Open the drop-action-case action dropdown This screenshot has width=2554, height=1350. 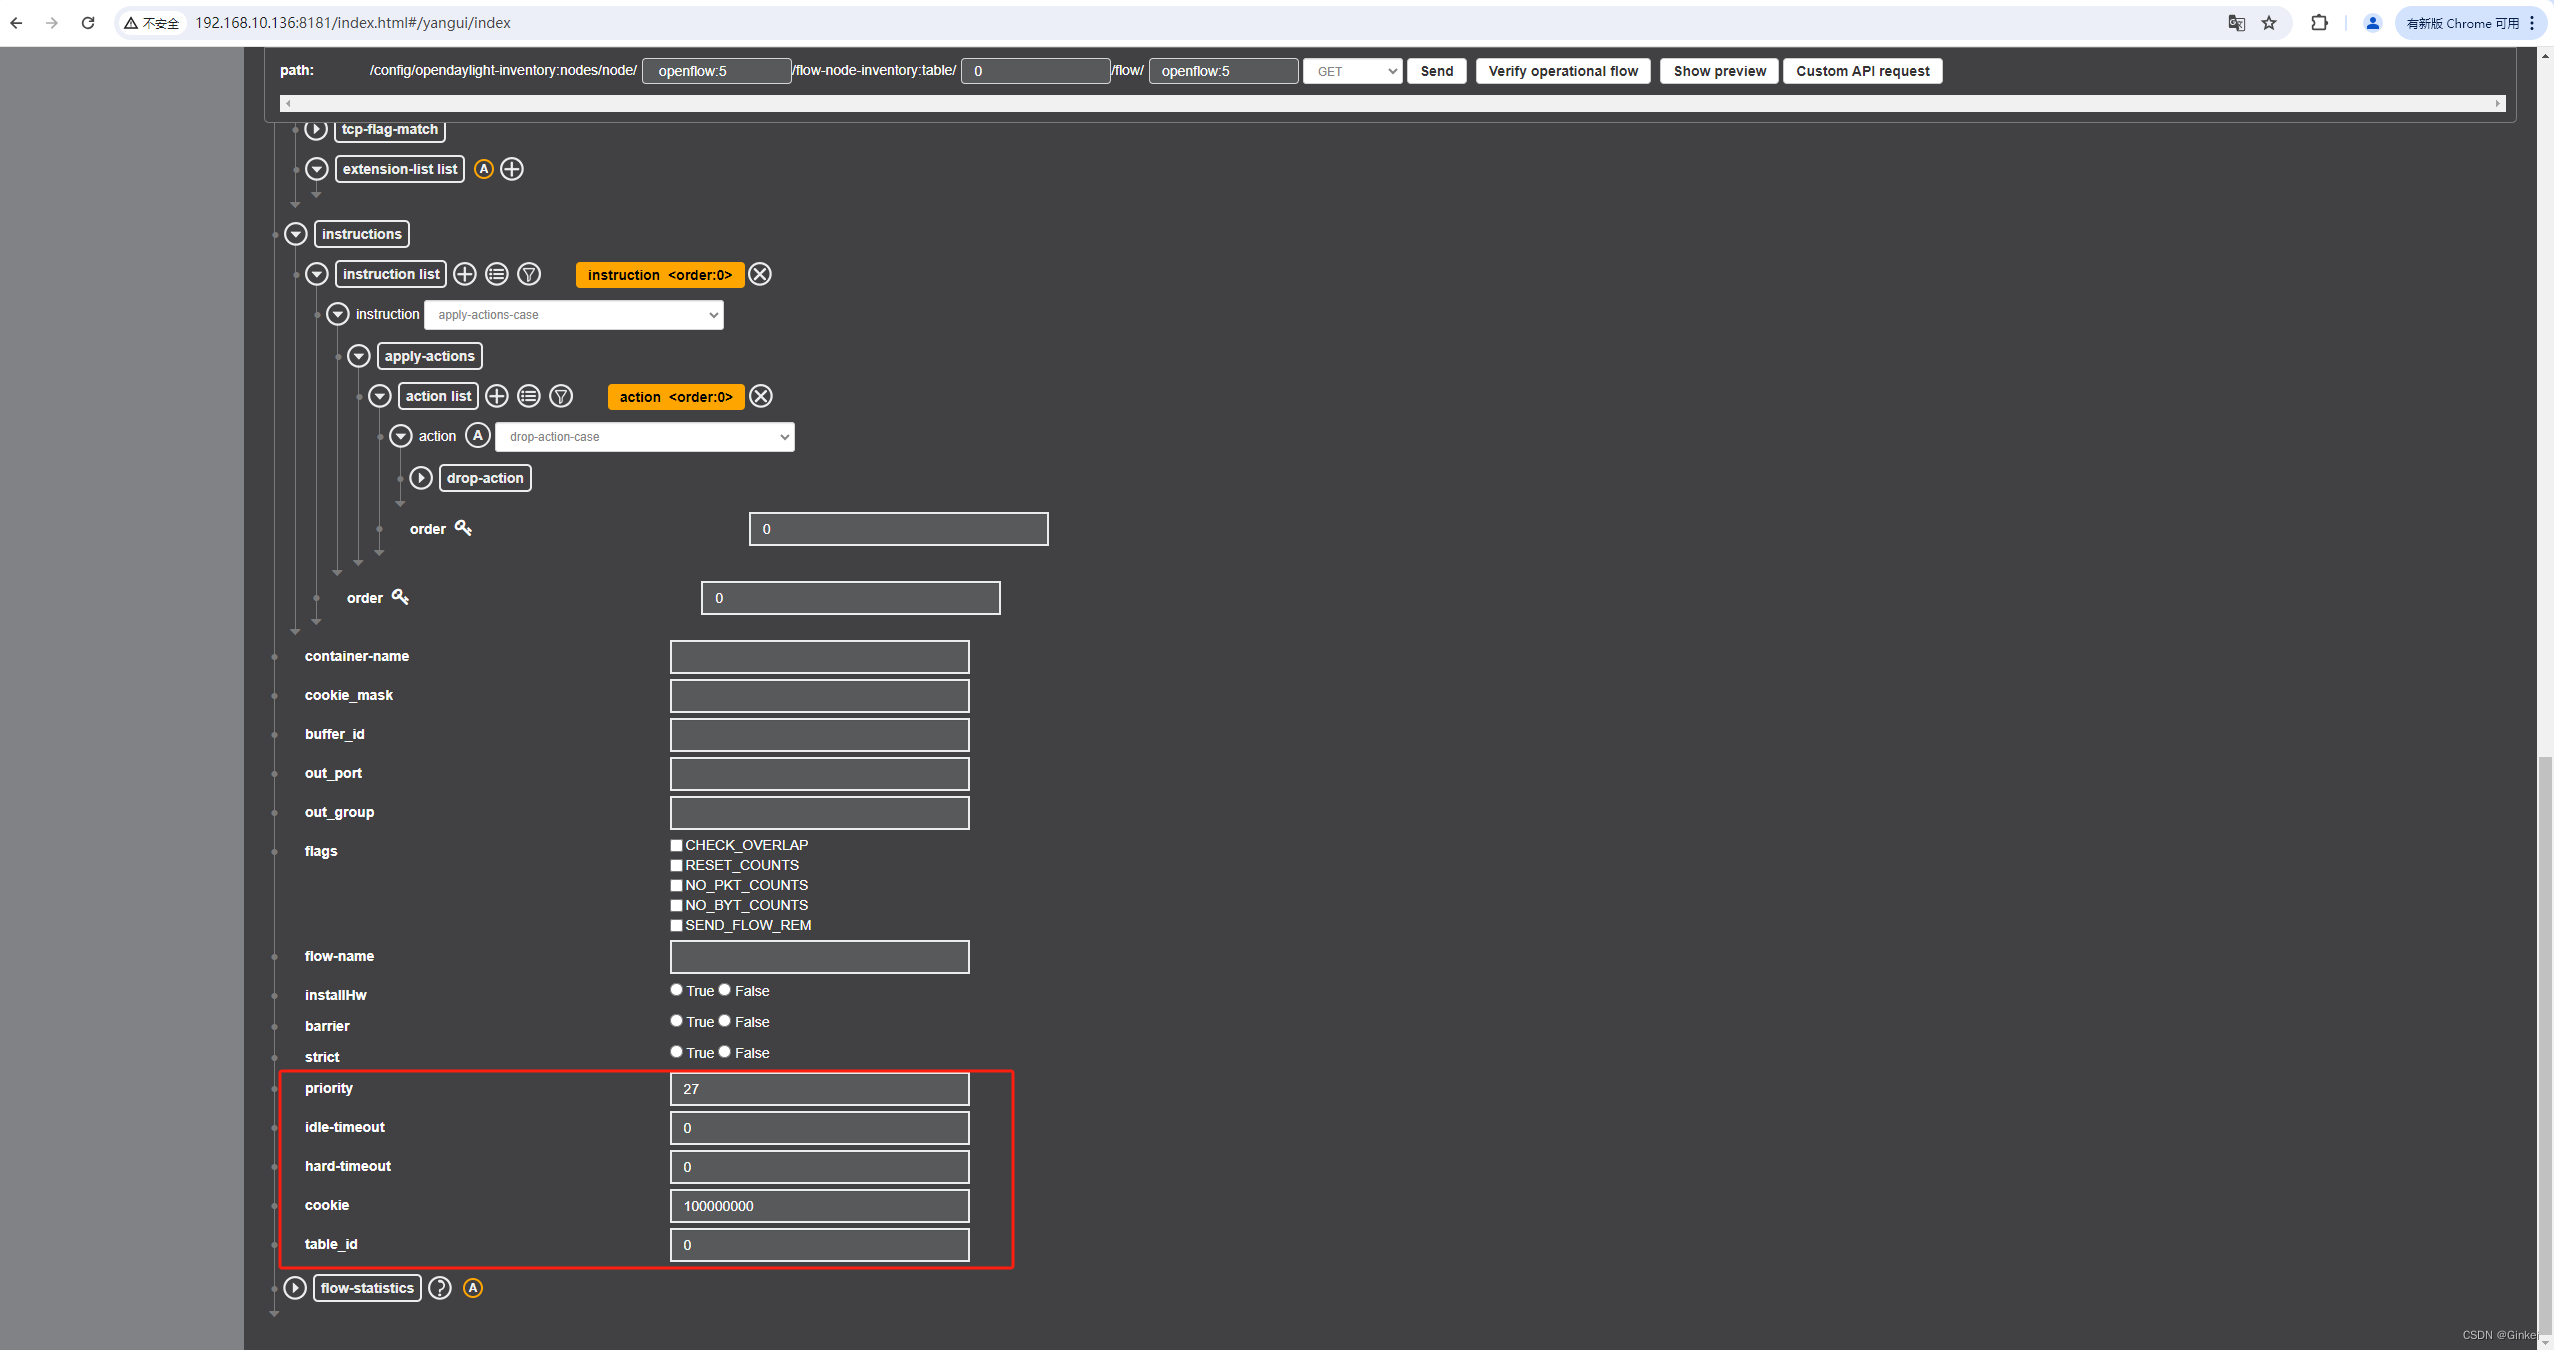[x=644, y=437]
